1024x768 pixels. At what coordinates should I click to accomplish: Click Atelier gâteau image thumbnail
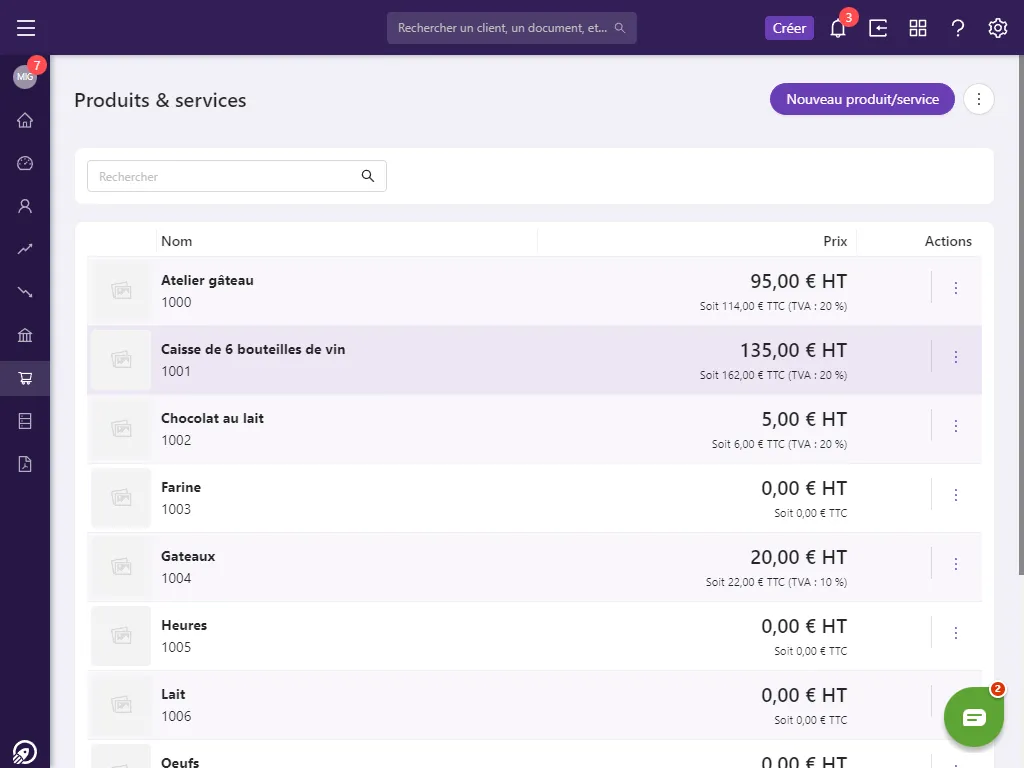[x=121, y=291]
